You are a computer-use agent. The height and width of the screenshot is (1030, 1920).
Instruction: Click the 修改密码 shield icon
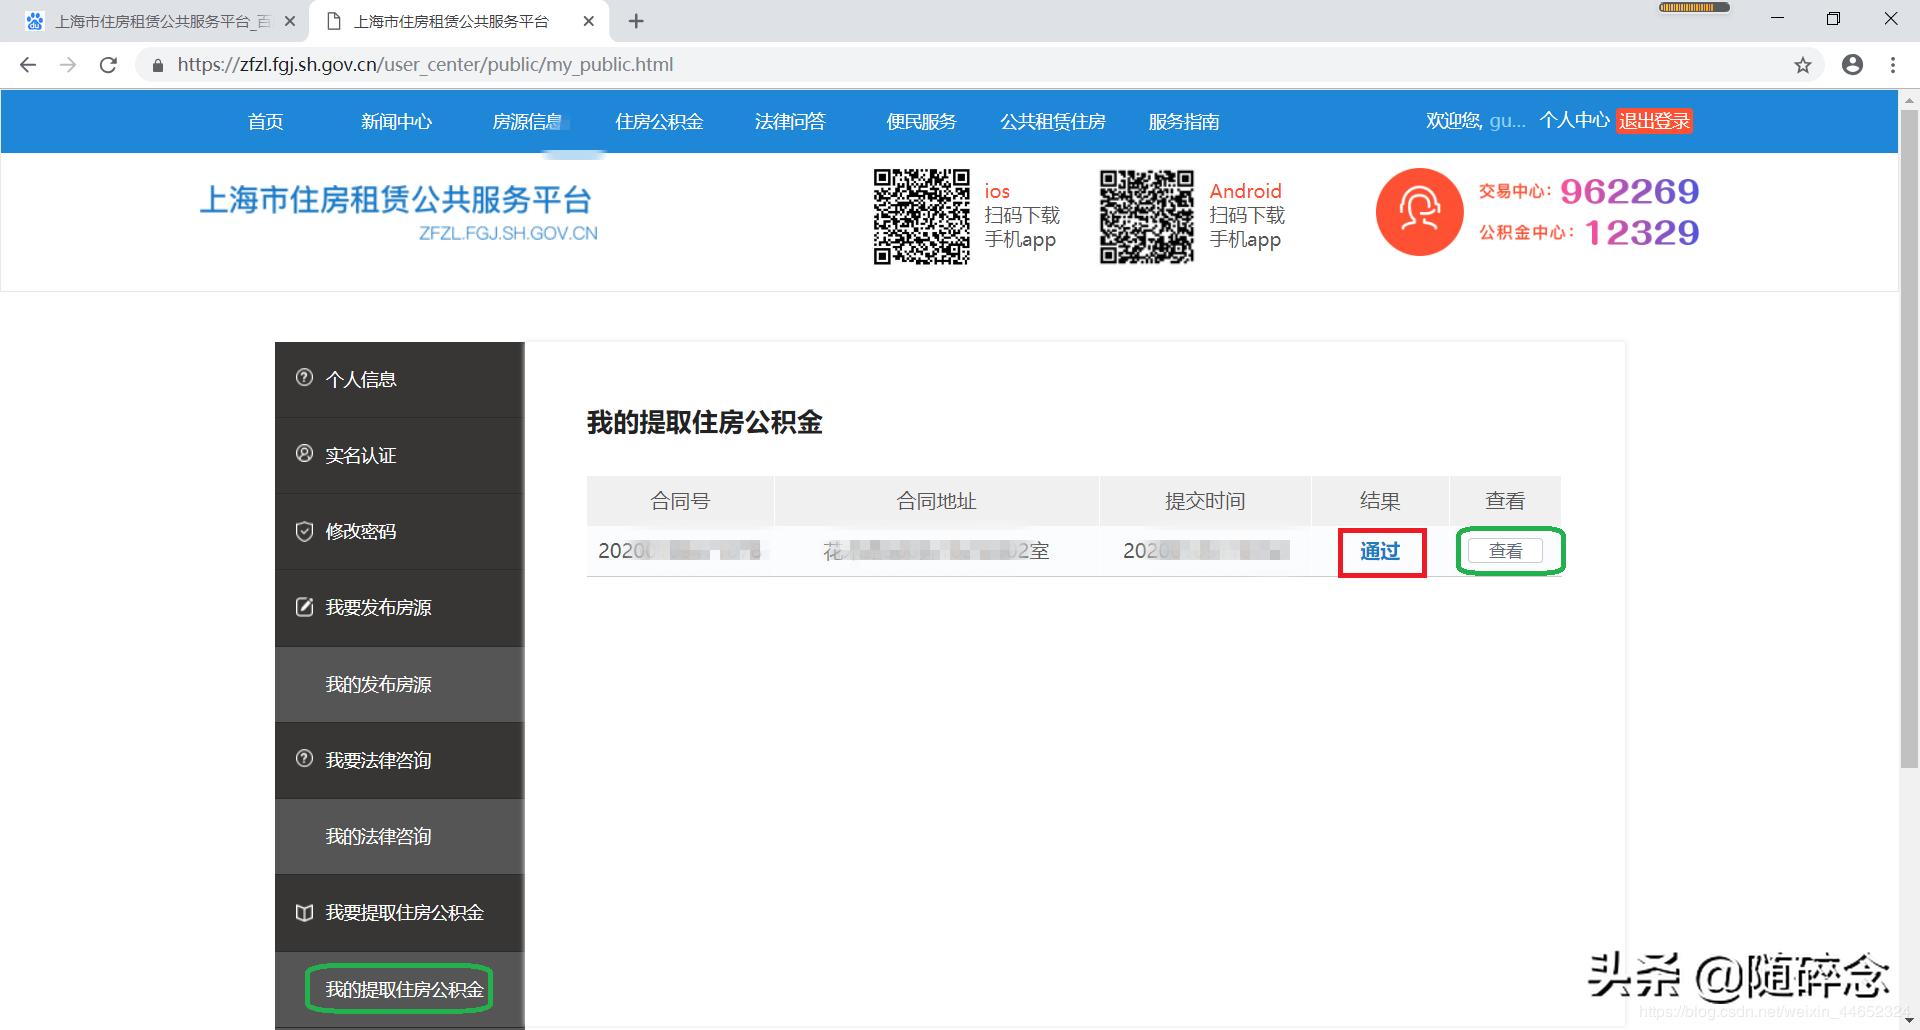305,531
